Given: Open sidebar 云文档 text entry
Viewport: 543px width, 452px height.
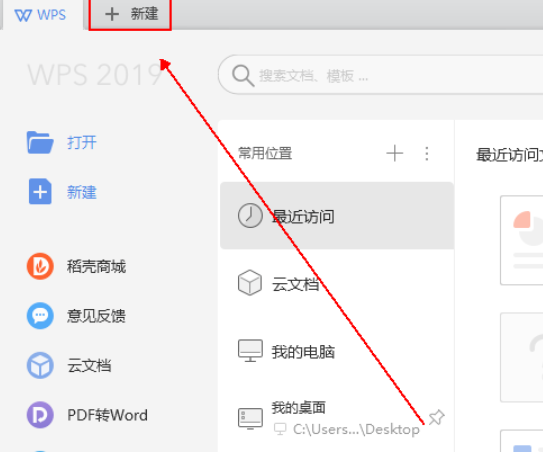Looking at the screenshot, I should (89, 366).
